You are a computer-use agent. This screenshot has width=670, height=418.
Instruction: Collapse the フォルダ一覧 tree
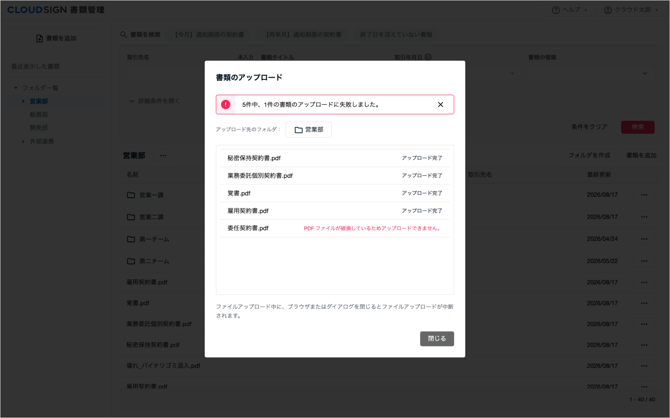[16, 88]
